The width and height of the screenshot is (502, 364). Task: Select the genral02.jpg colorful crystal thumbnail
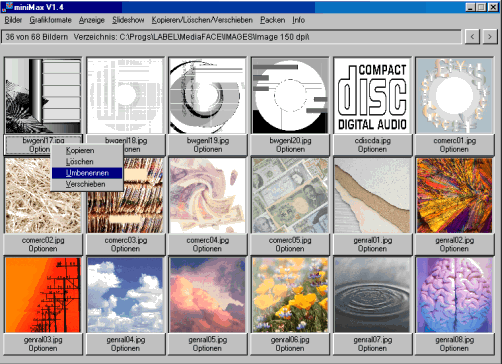(454, 195)
